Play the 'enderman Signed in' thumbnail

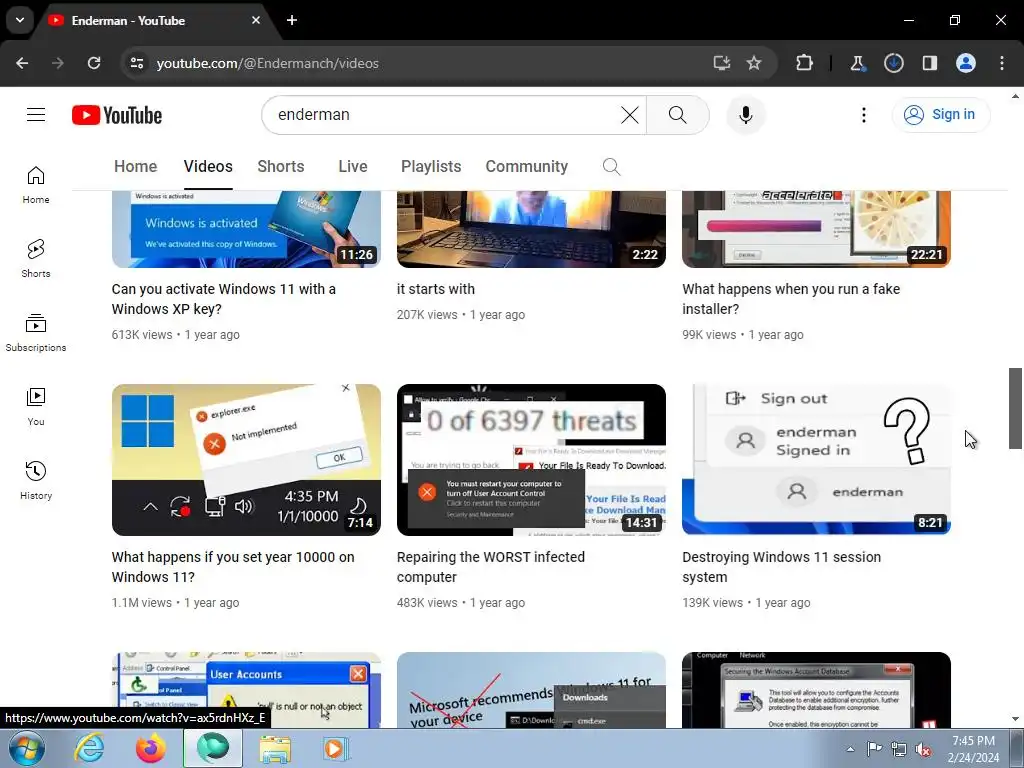[816, 460]
